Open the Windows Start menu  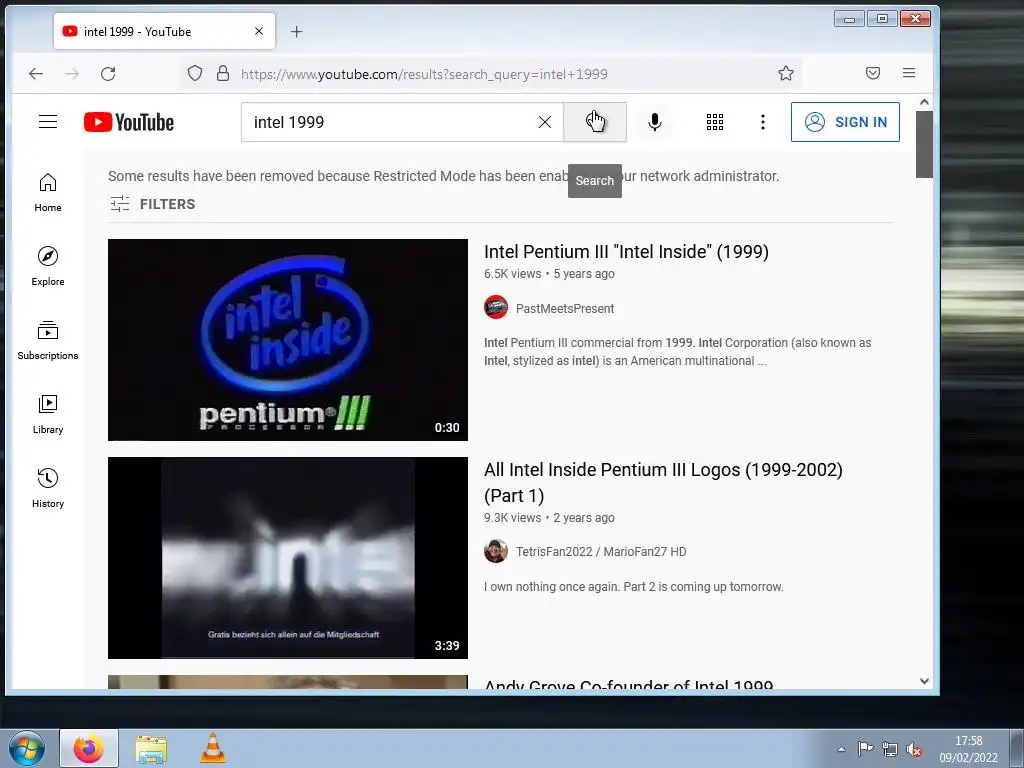click(x=27, y=748)
